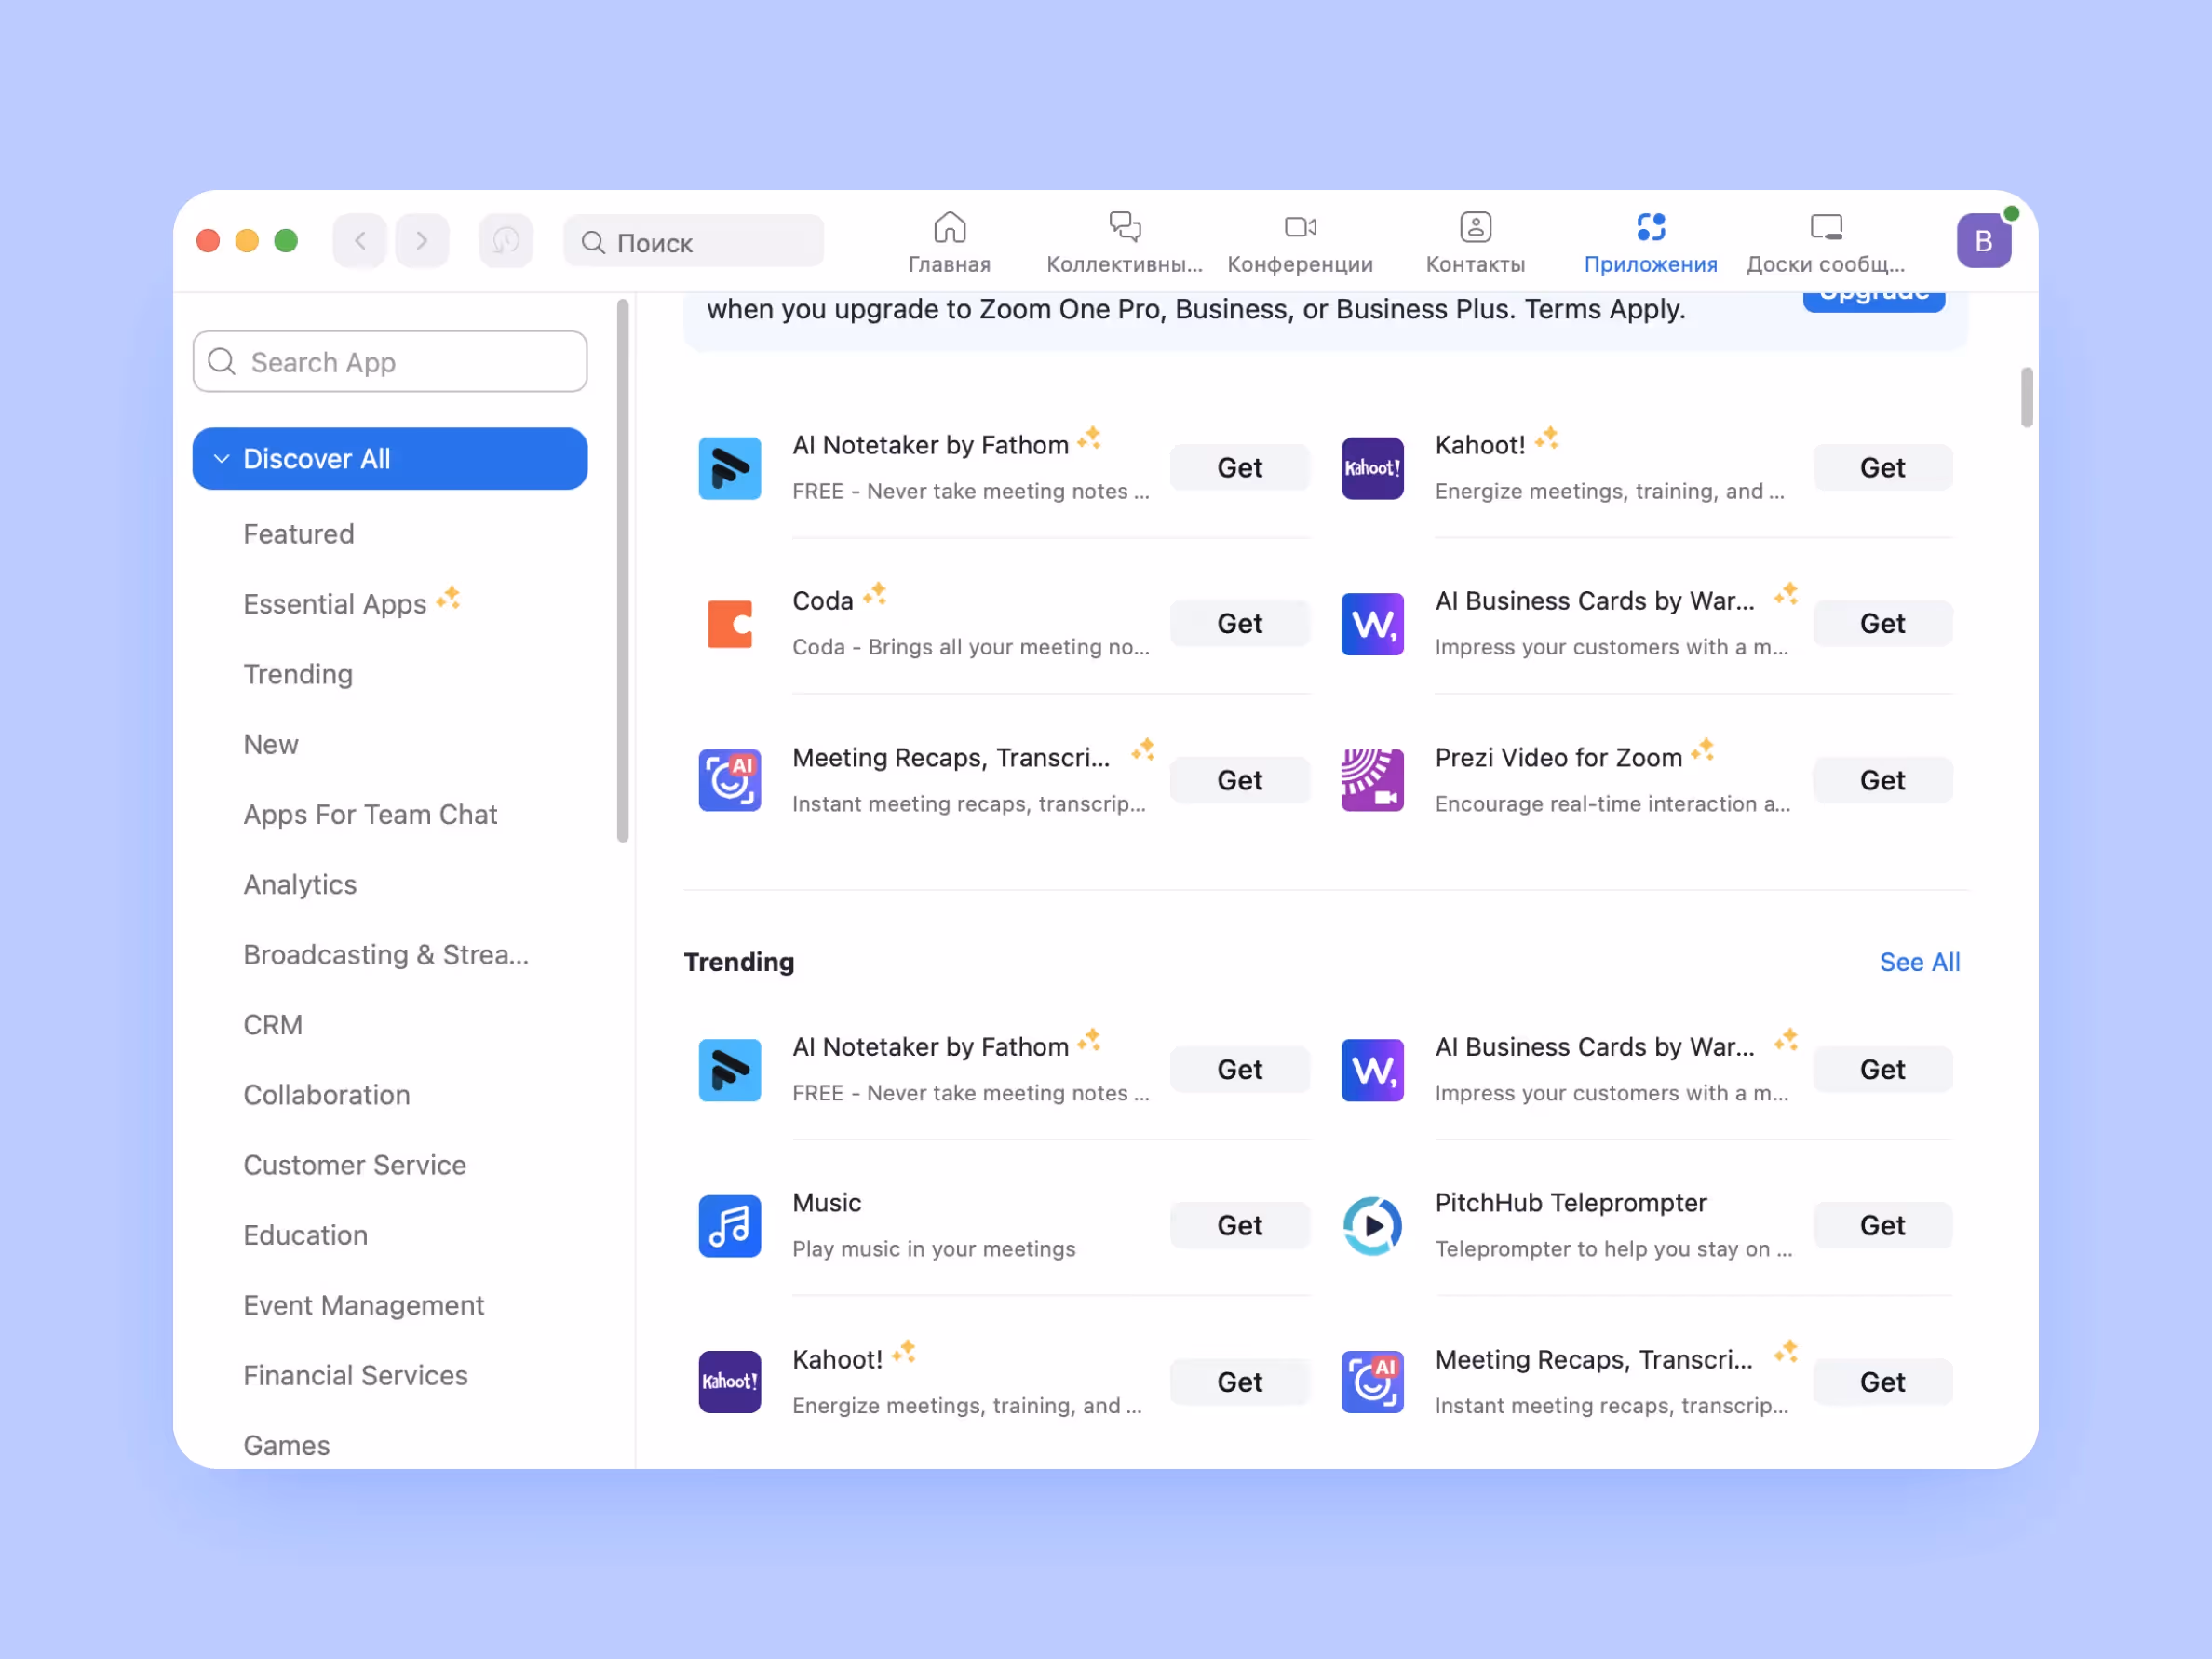
Task: Collapse the Discover All chevron
Action: click(x=222, y=459)
